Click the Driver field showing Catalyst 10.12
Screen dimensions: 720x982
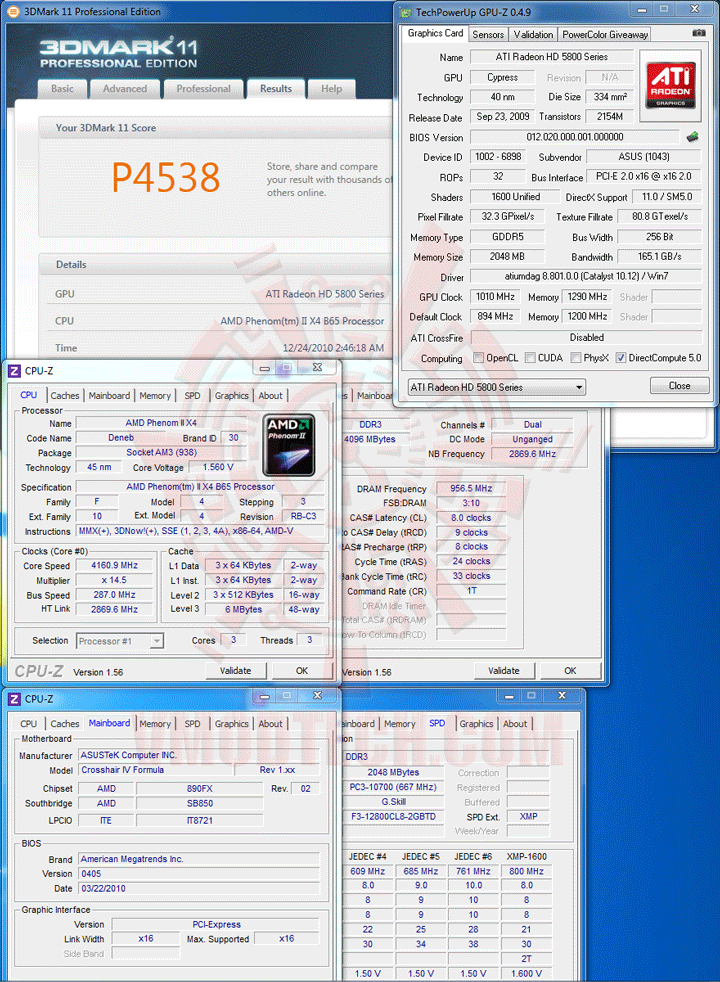point(586,276)
